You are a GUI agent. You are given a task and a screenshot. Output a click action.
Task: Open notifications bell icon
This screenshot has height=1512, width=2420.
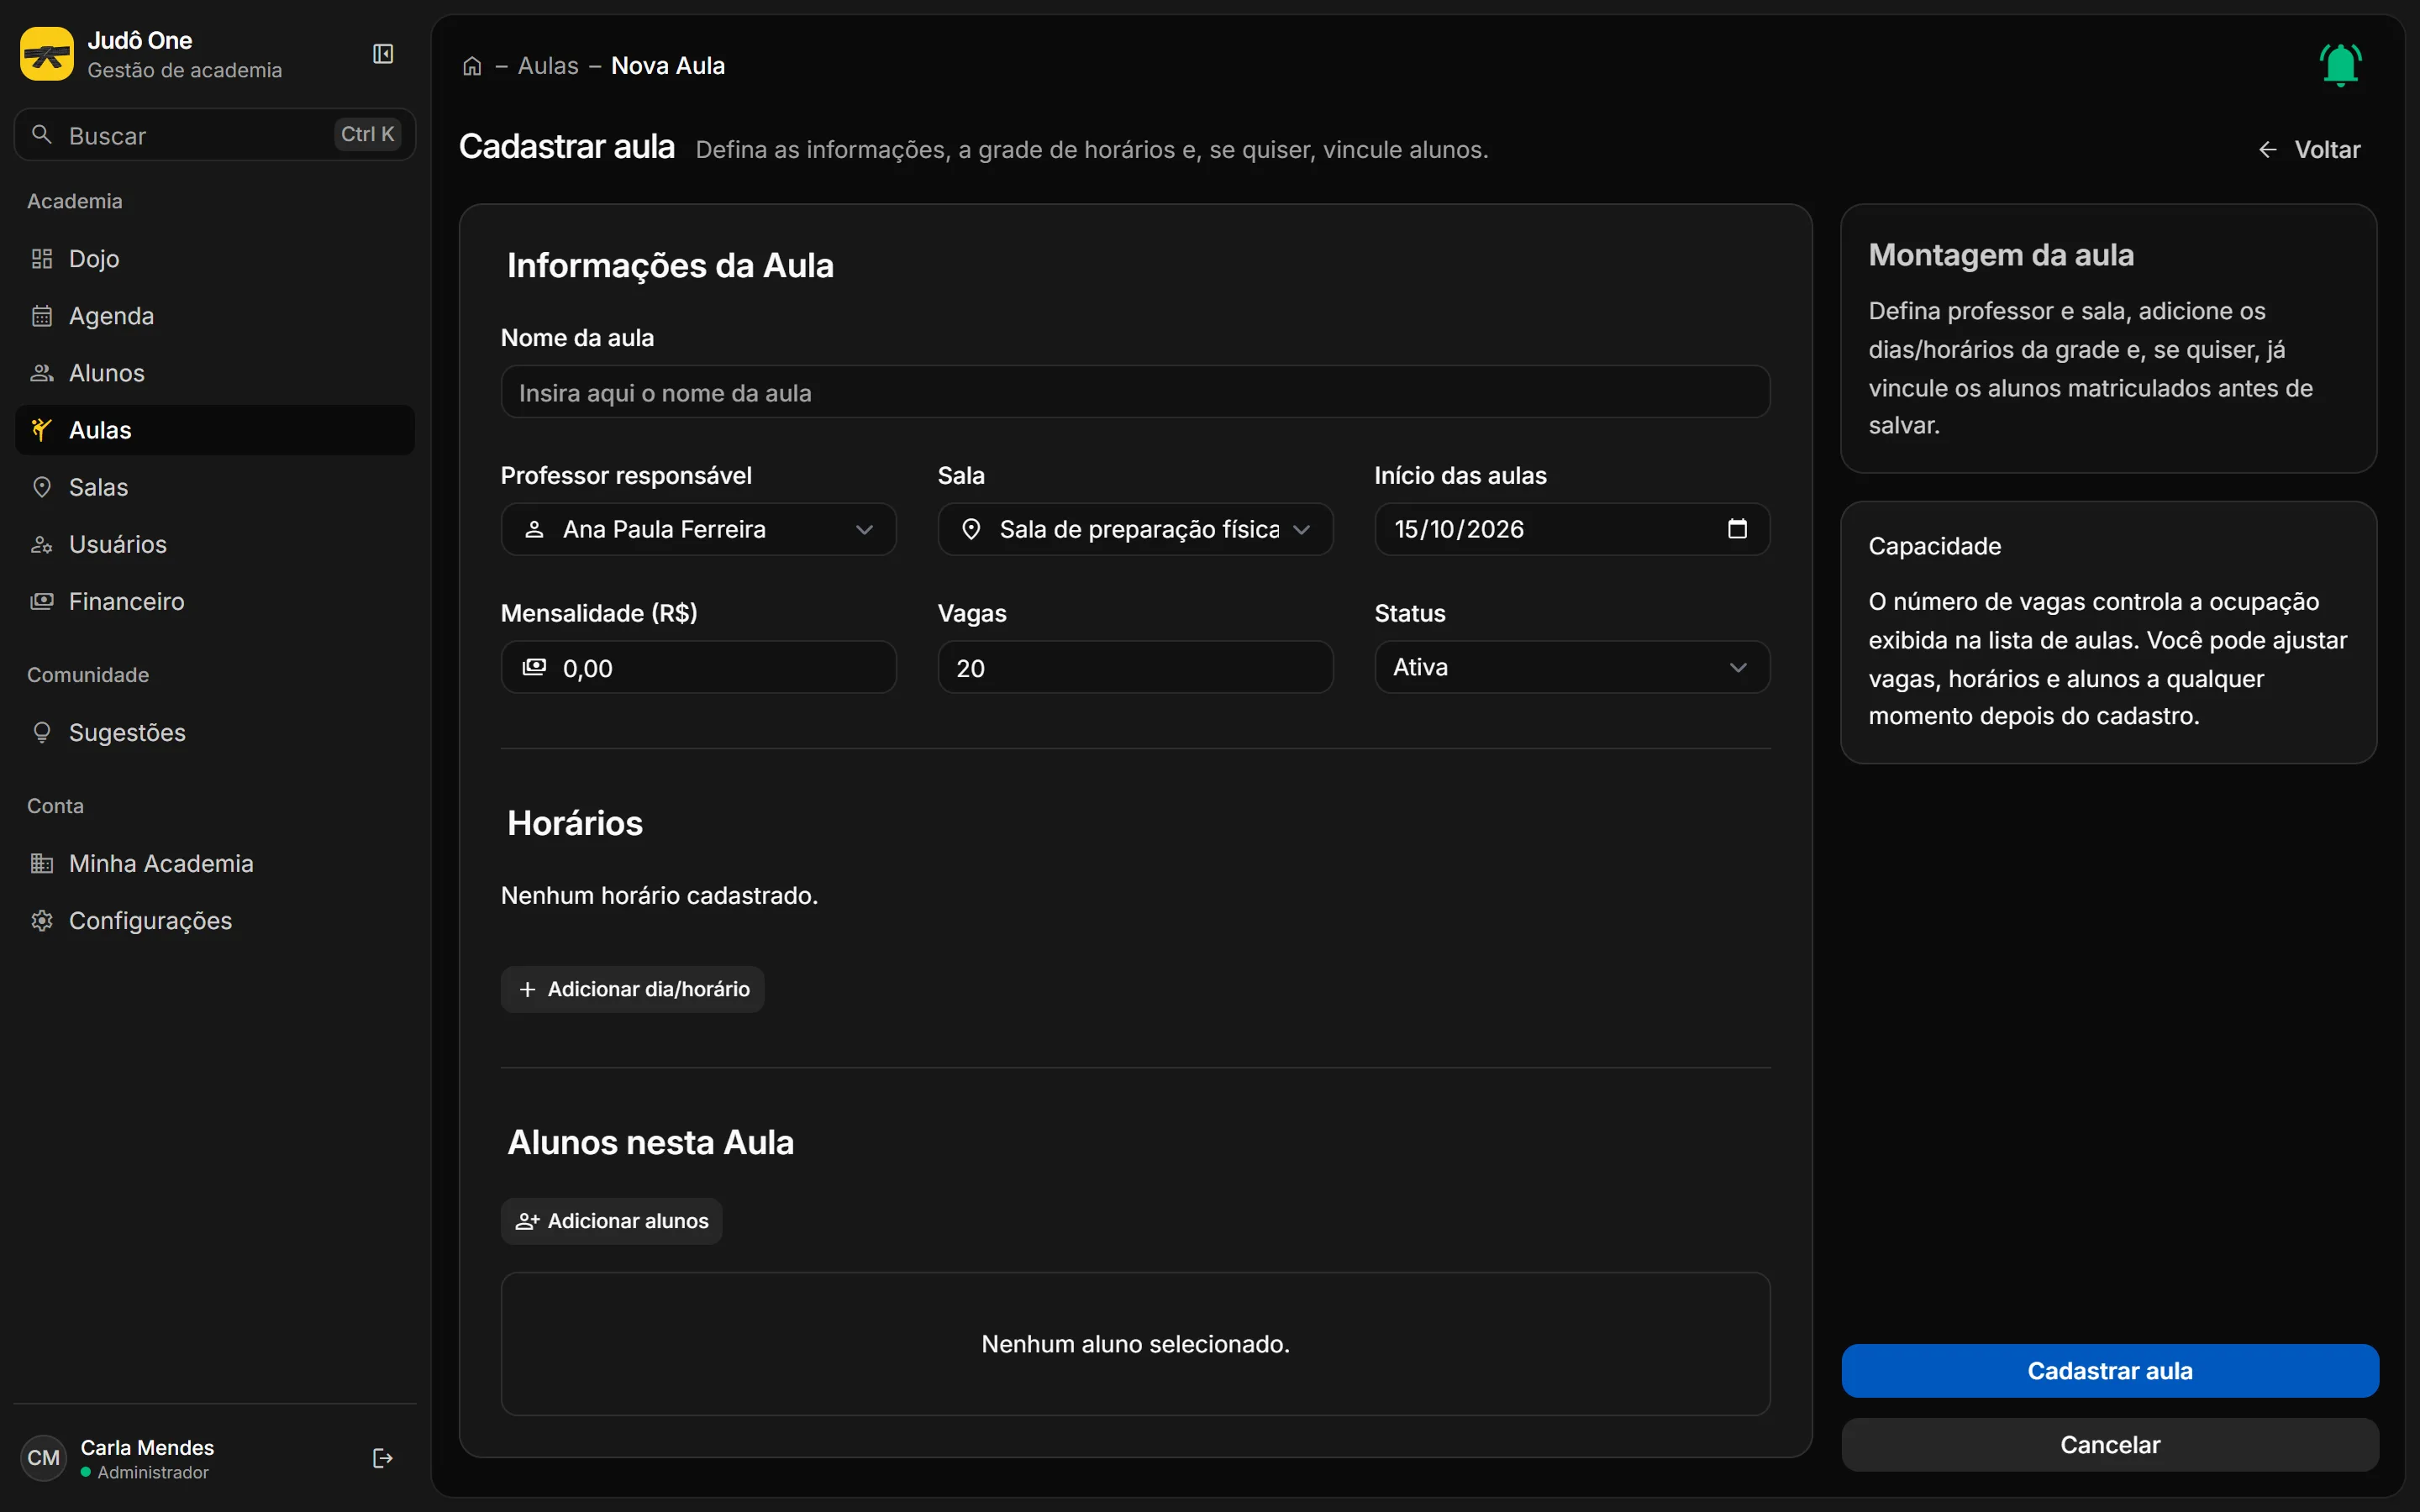tap(2340, 65)
